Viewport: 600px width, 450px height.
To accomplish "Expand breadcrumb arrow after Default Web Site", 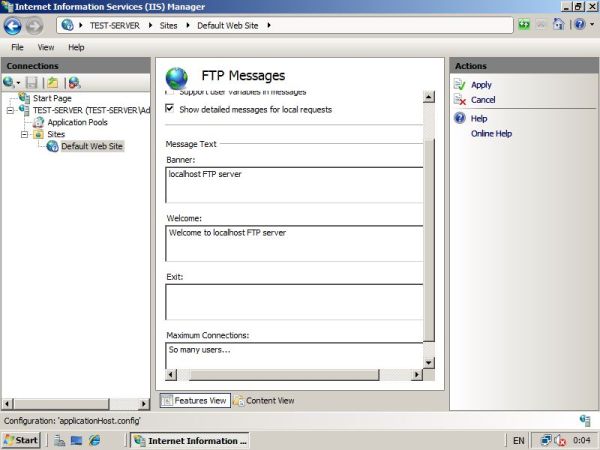I will pyautogui.click(x=269, y=25).
